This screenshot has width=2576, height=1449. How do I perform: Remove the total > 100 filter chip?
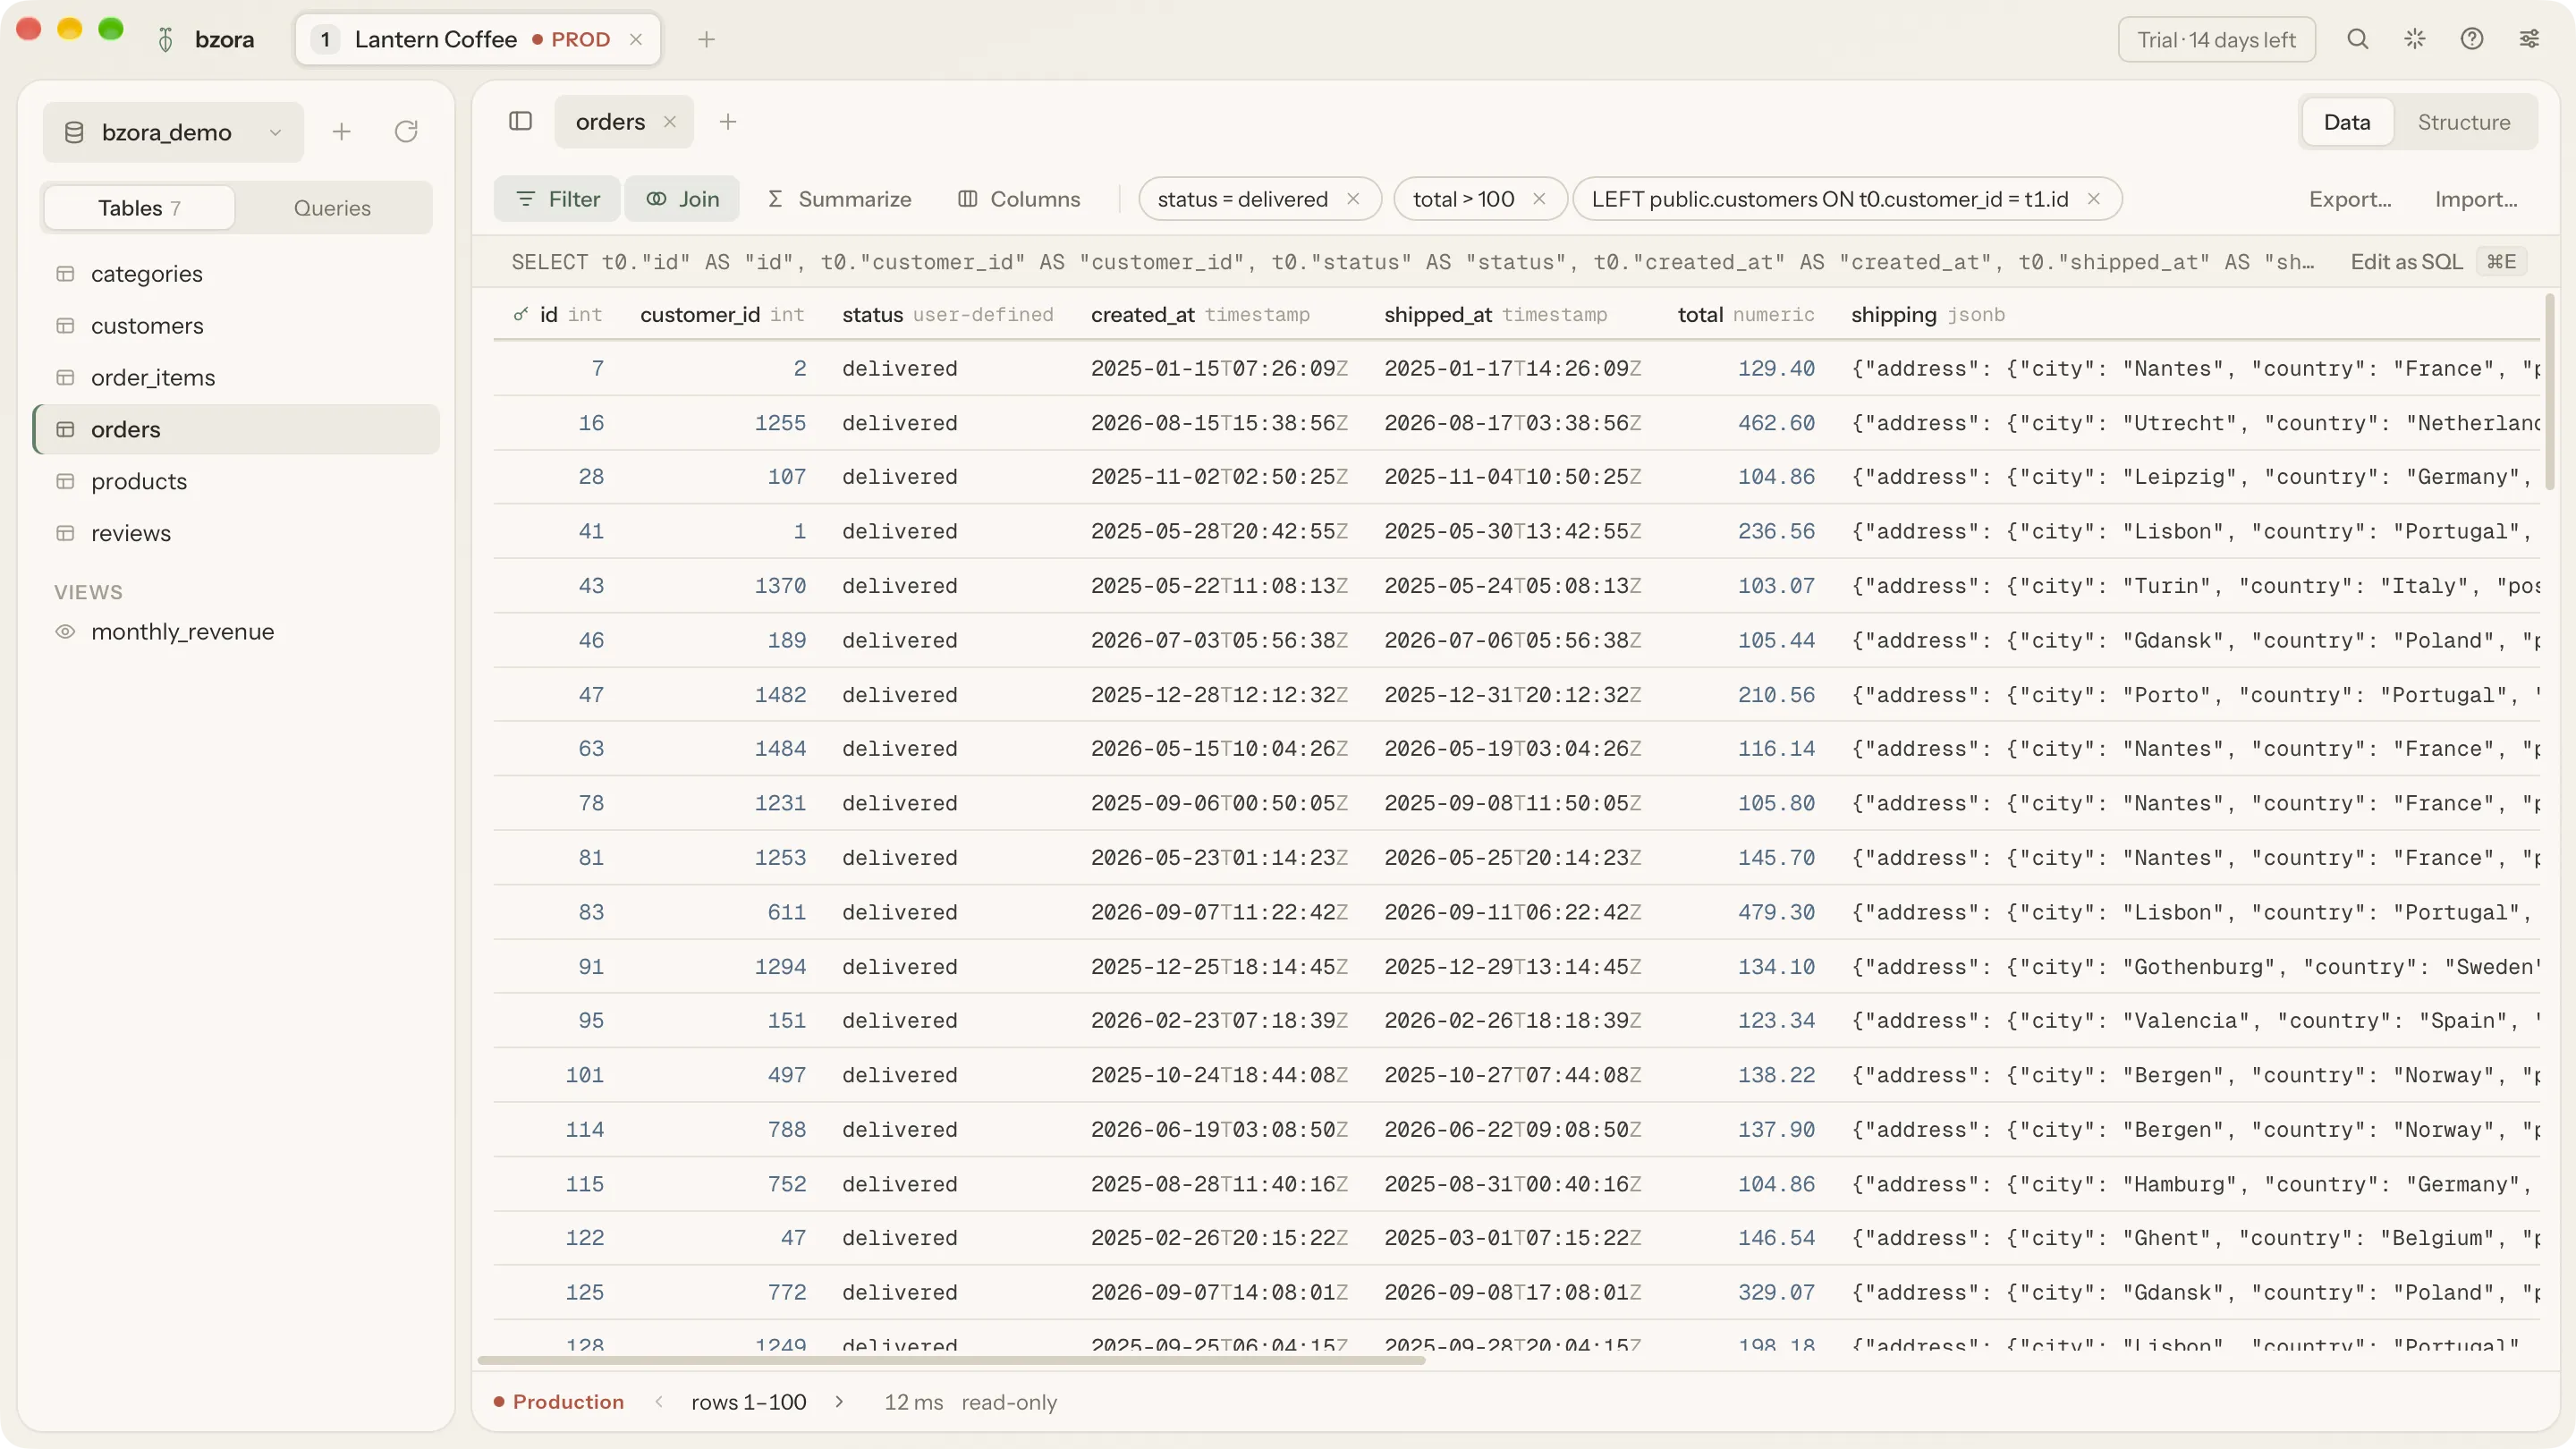[1538, 199]
